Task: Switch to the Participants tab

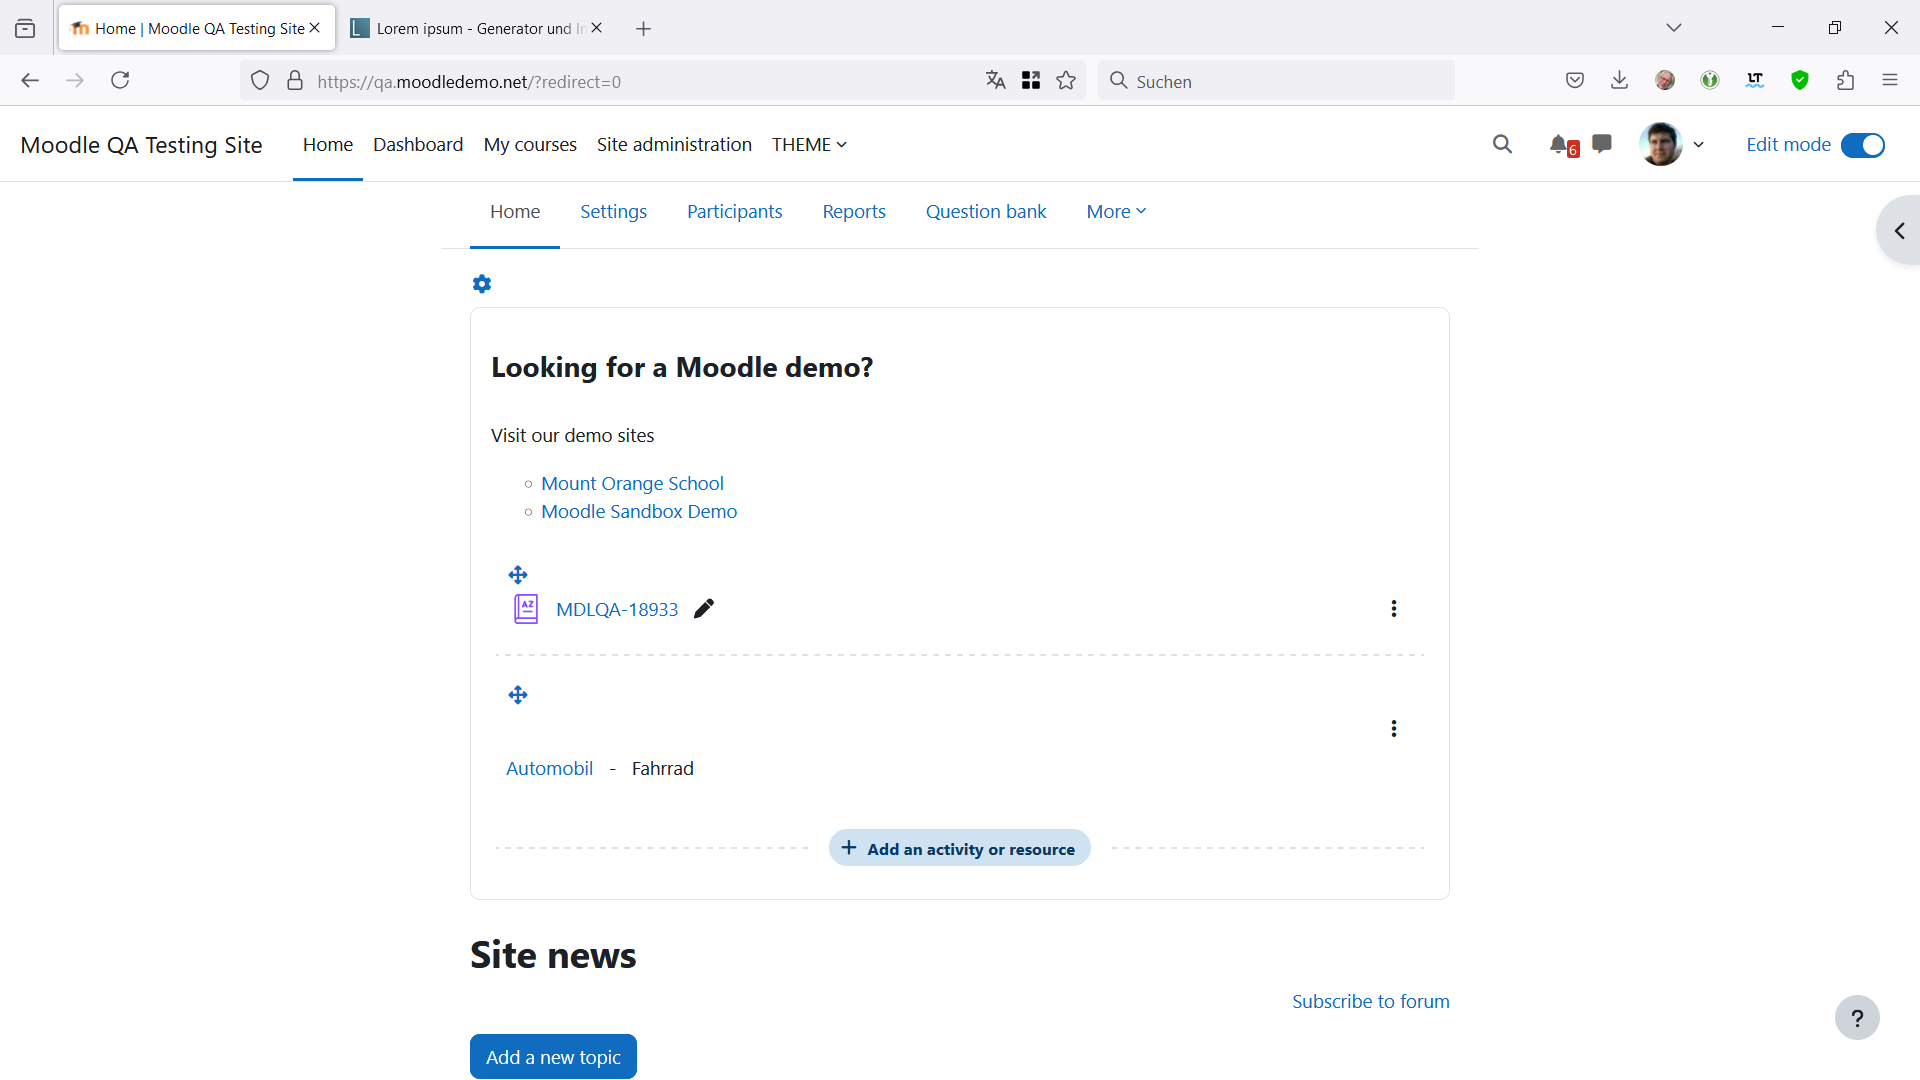Action: pyautogui.click(x=734, y=212)
